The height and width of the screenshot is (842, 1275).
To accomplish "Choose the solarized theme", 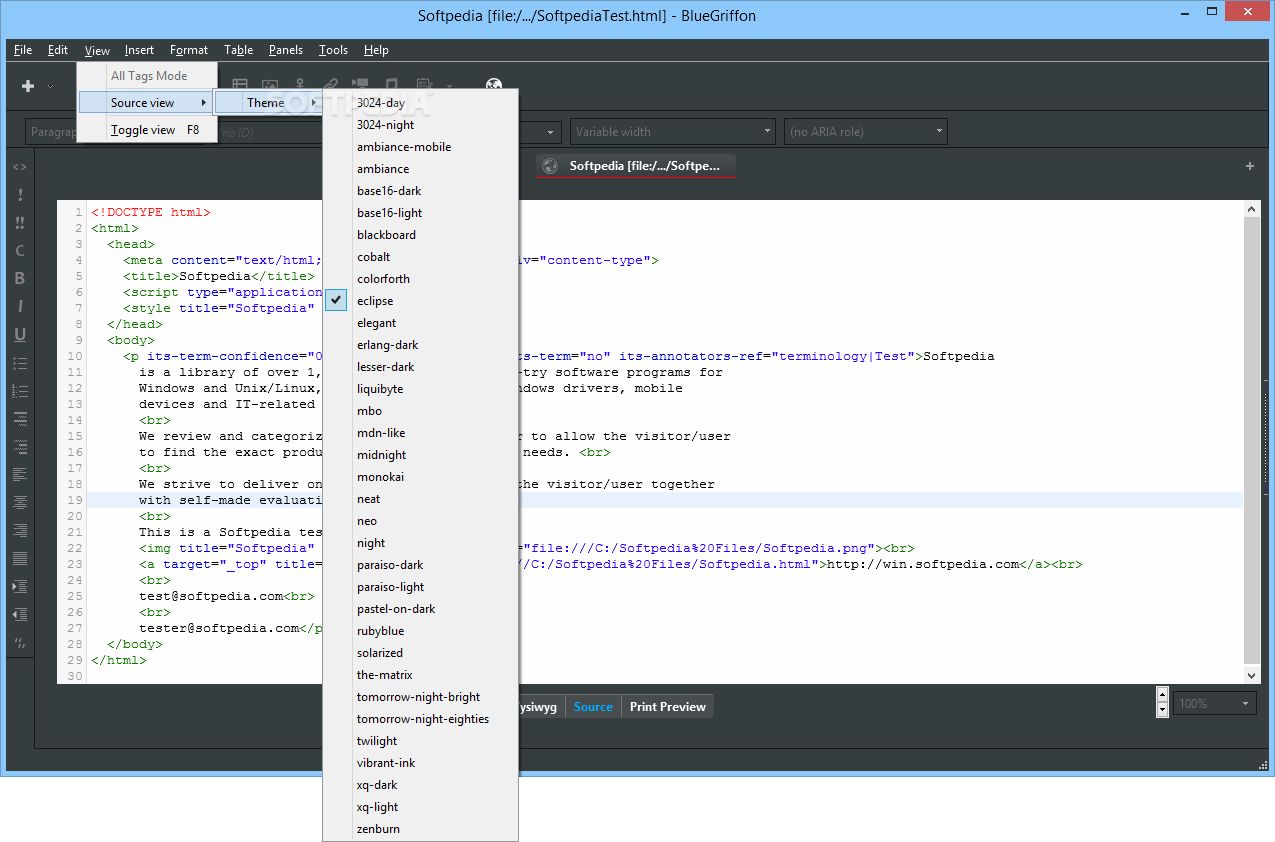I will (420, 653).
